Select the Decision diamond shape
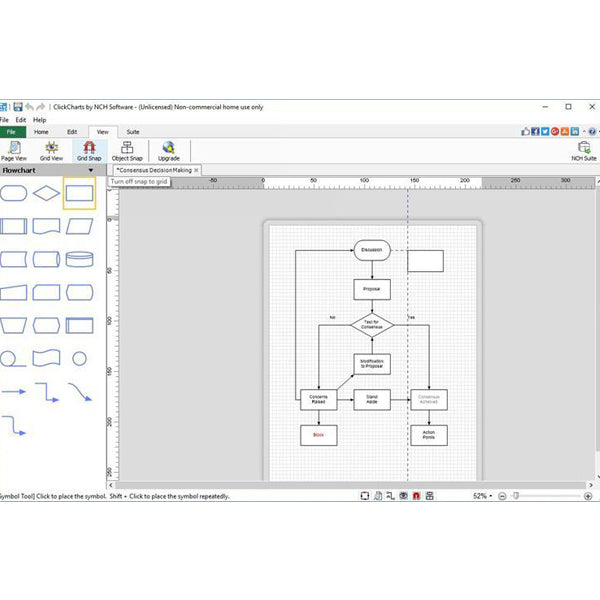 46,193
